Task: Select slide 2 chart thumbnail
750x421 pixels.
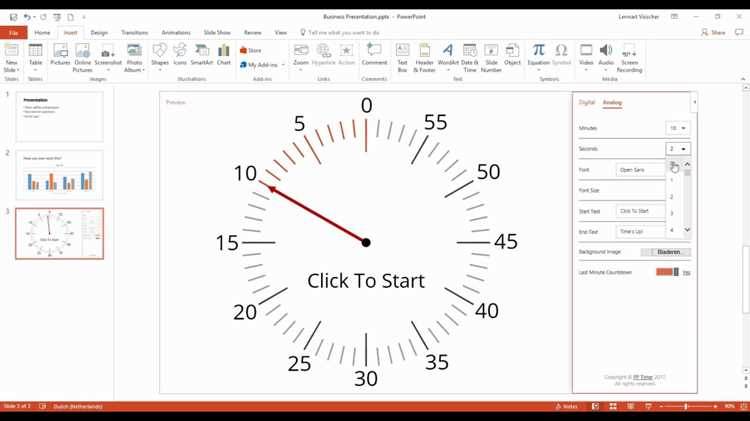Action: [x=59, y=175]
